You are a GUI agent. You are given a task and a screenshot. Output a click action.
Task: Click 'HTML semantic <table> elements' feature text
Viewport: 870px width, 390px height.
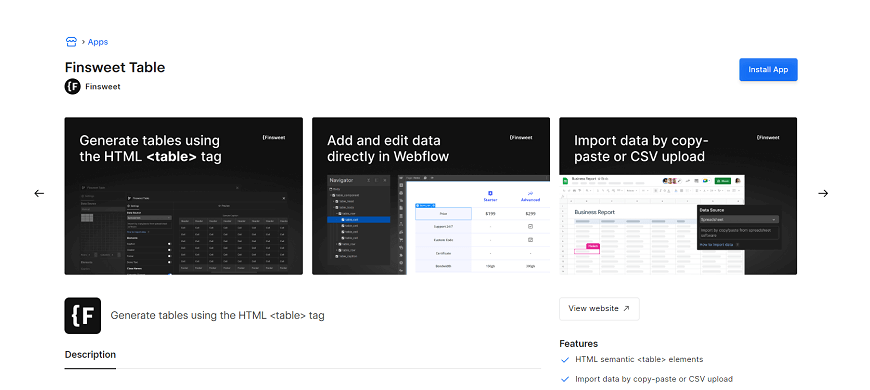coord(639,359)
